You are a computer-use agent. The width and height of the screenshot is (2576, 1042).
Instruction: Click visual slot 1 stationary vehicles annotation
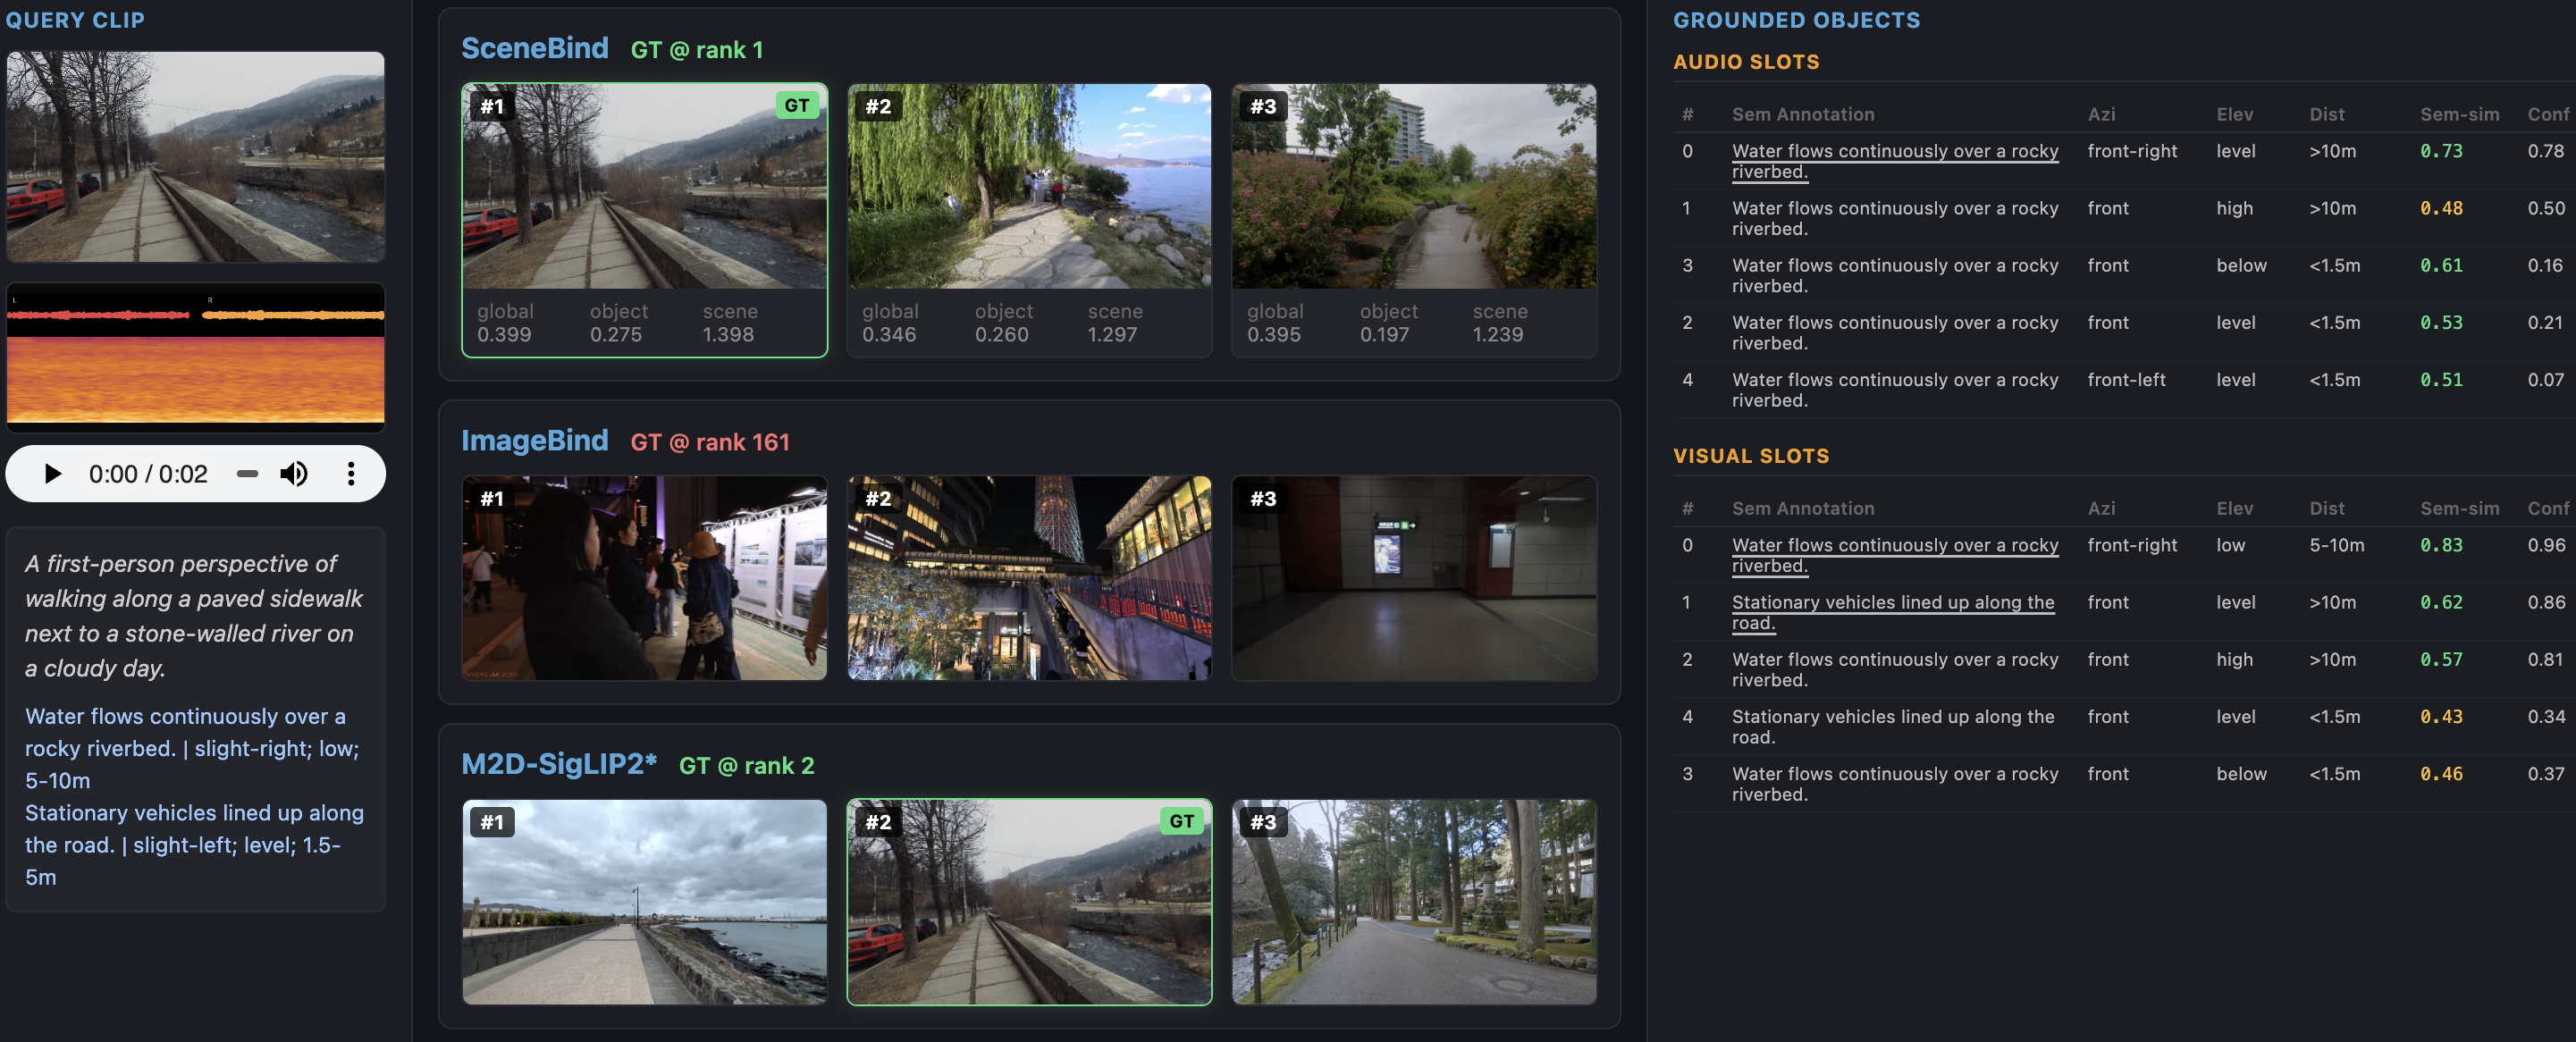click(1892, 612)
